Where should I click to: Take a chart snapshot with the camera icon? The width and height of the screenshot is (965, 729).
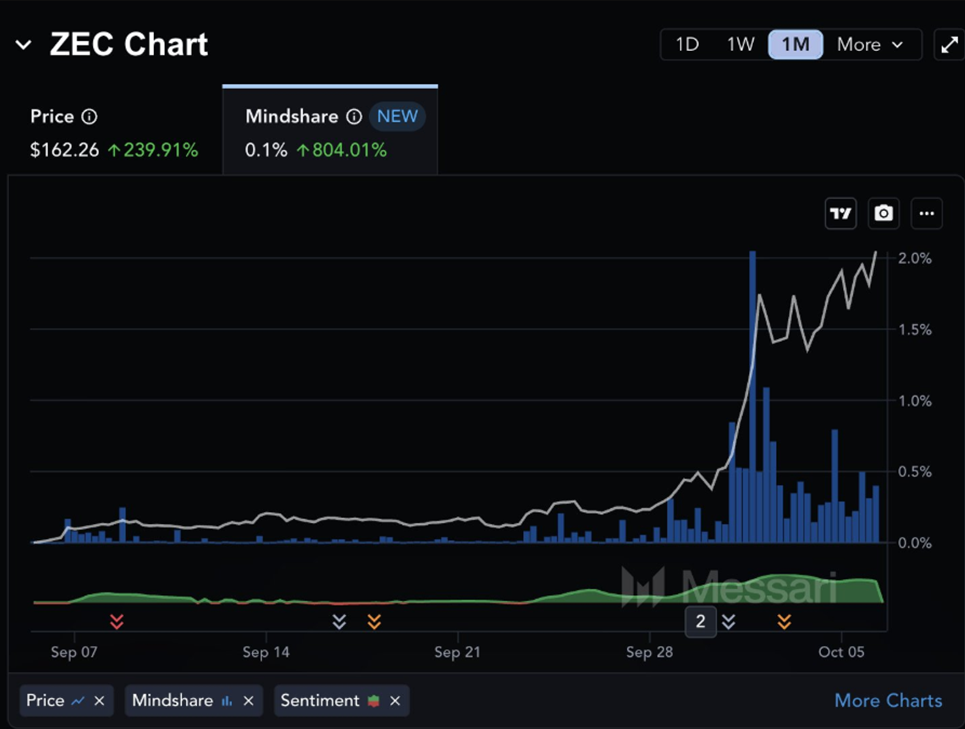[883, 213]
